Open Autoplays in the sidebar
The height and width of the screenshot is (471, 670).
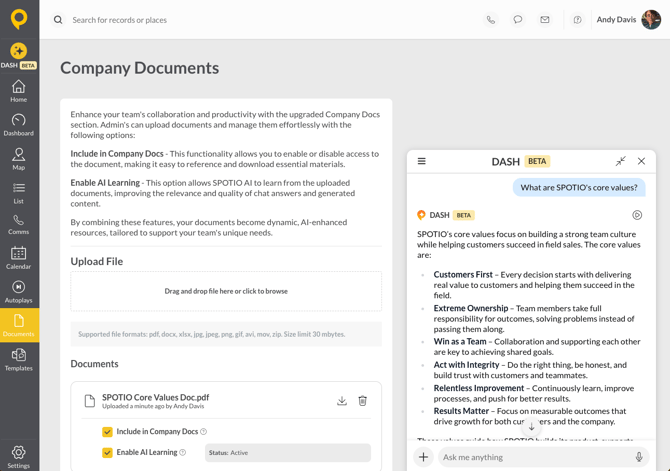pos(18,292)
